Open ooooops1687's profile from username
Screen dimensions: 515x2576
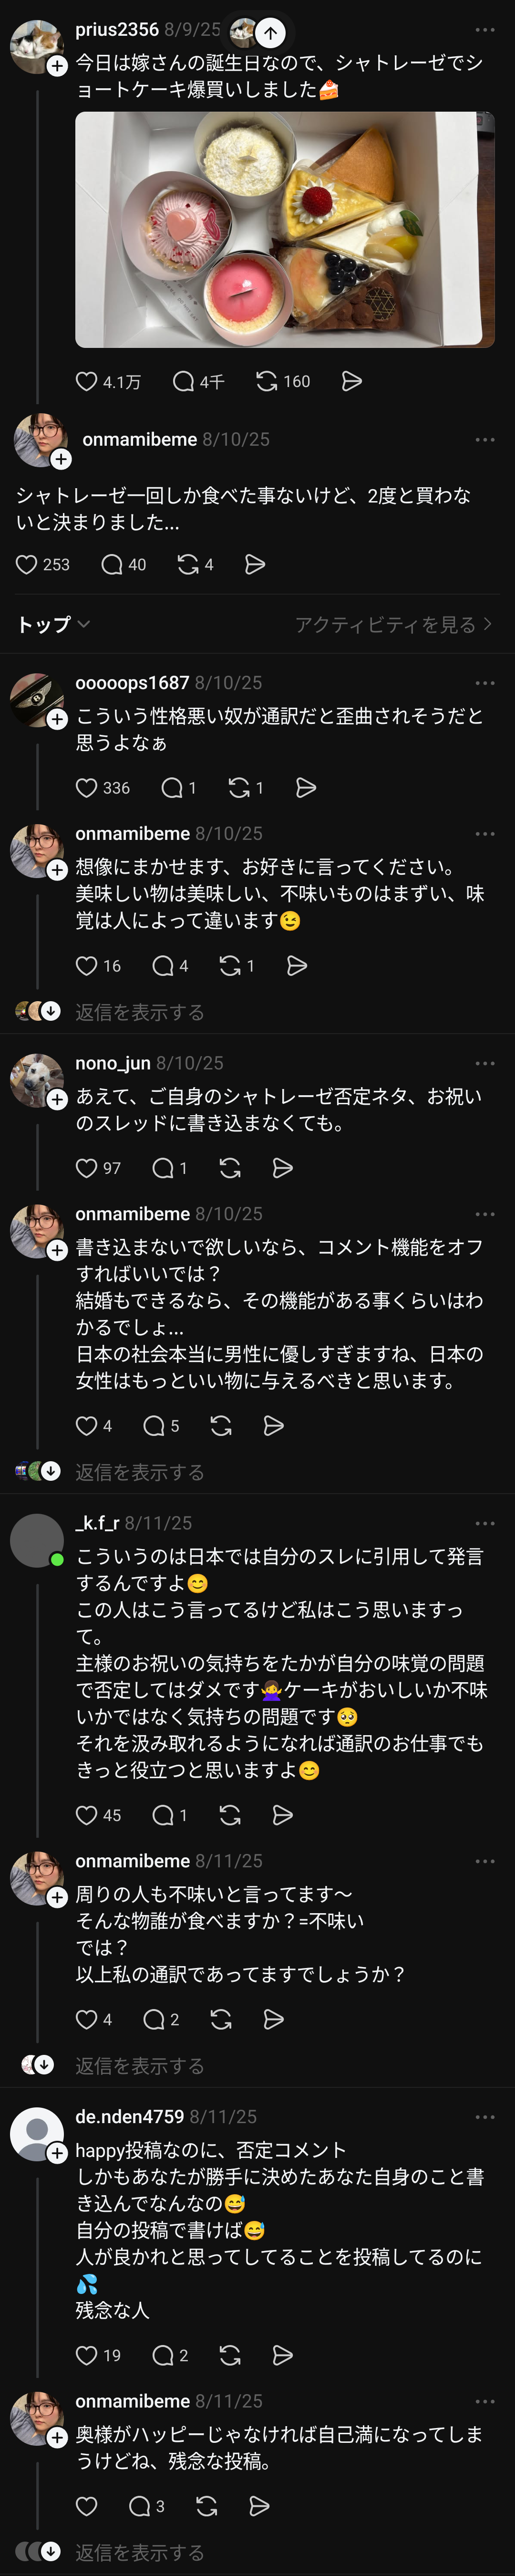(132, 683)
